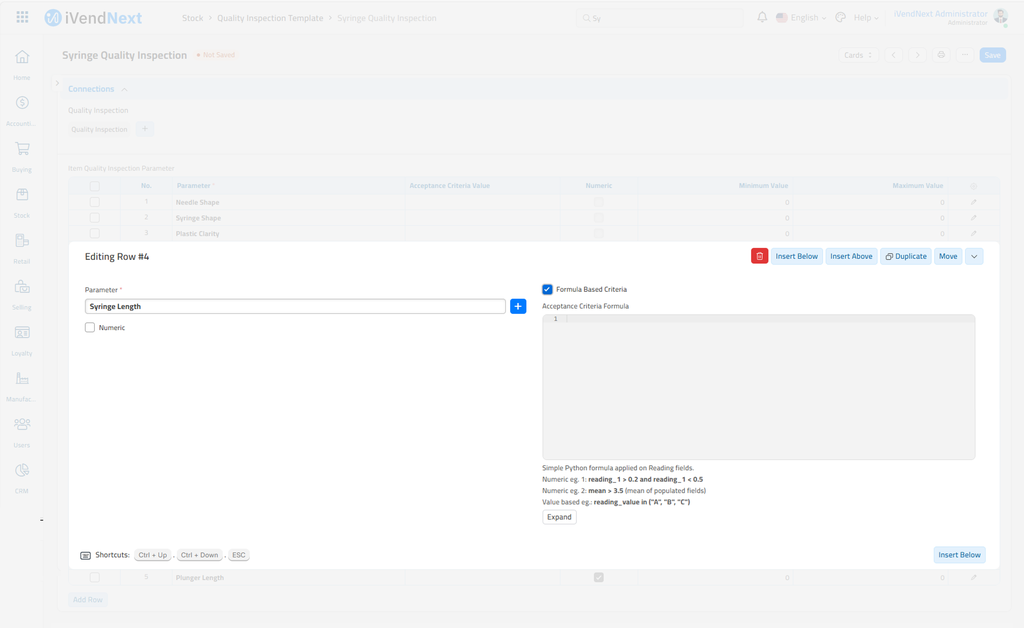Click the Insert Above button
This screenshot has width=1024, height=628.
coord(851,256)
